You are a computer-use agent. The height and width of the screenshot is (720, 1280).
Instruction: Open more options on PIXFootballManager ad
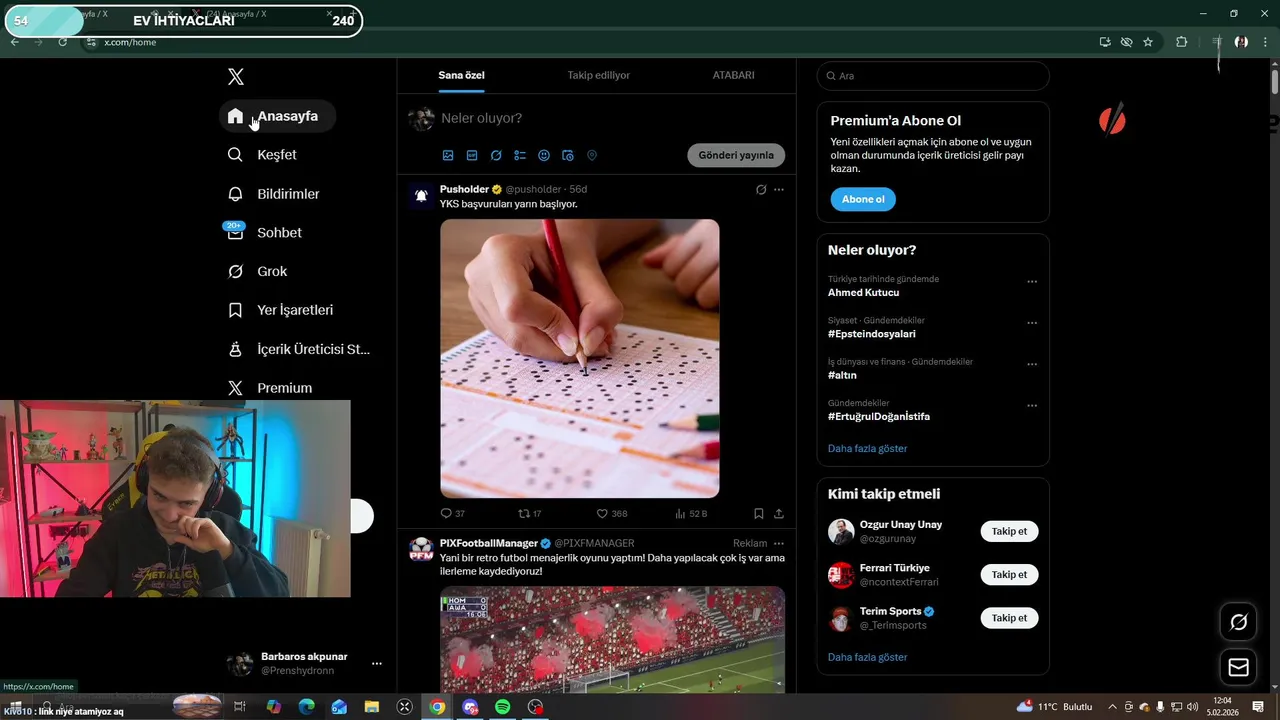779,543
